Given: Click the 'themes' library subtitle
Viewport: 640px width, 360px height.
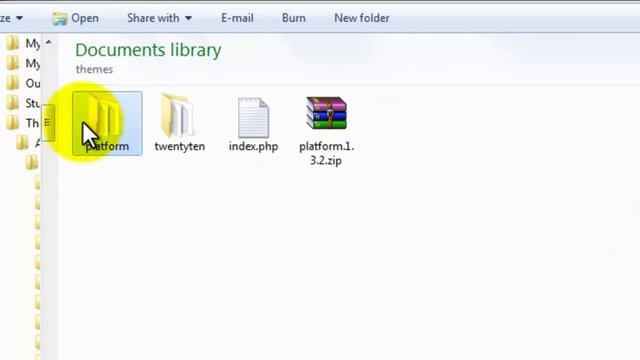Looking at the screenshot, I should click(94, 69).
